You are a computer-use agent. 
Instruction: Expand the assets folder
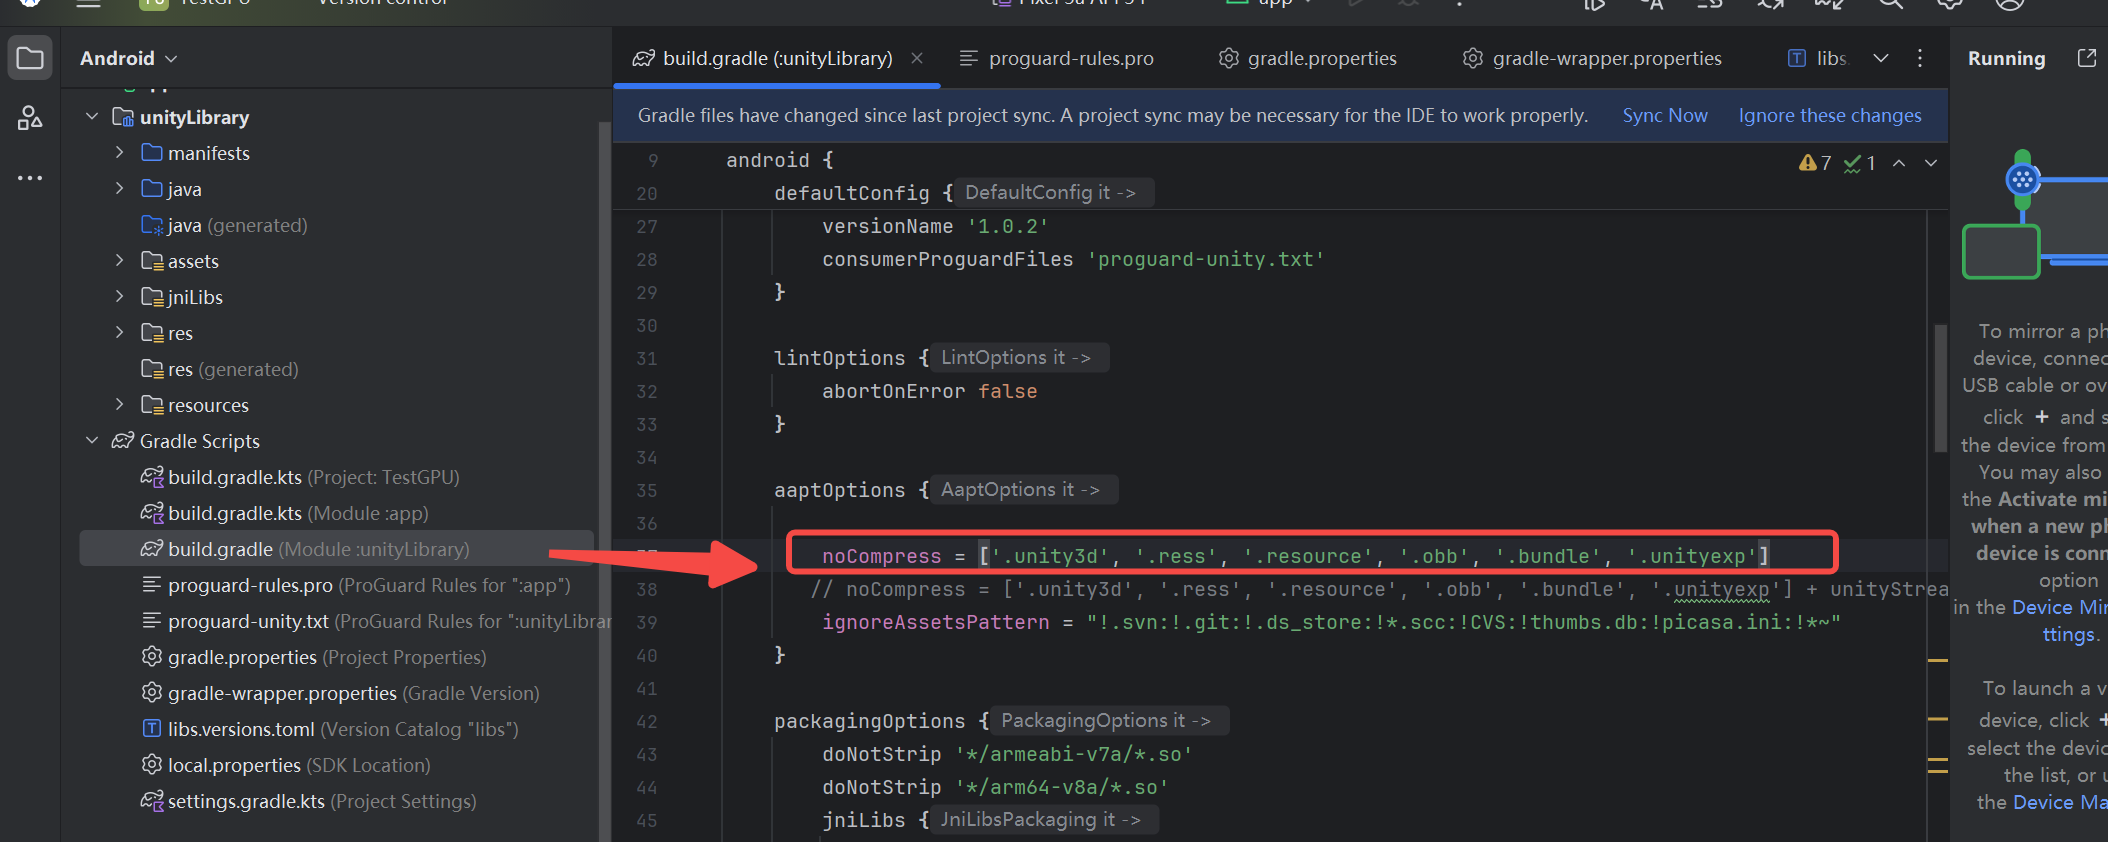[120, 260]
